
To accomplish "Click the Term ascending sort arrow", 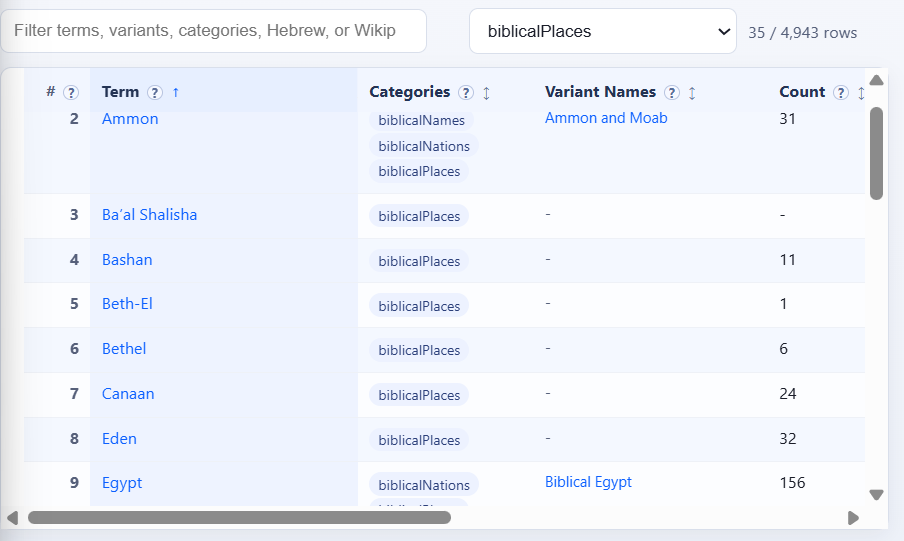I will (176, 92).
